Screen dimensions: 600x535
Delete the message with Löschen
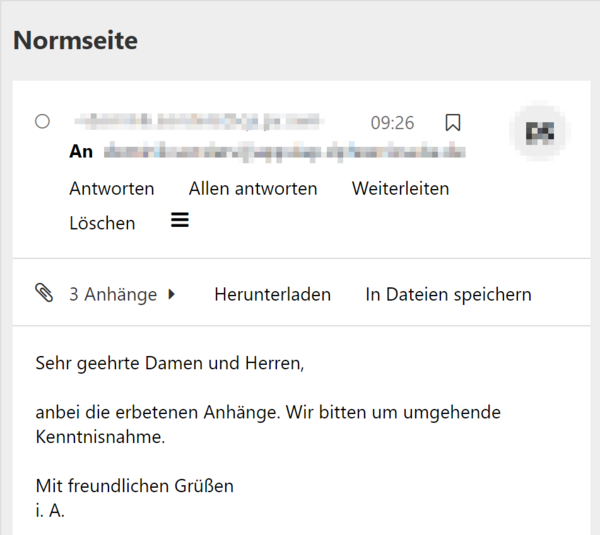pyautogui.click(x=102, y=223)
